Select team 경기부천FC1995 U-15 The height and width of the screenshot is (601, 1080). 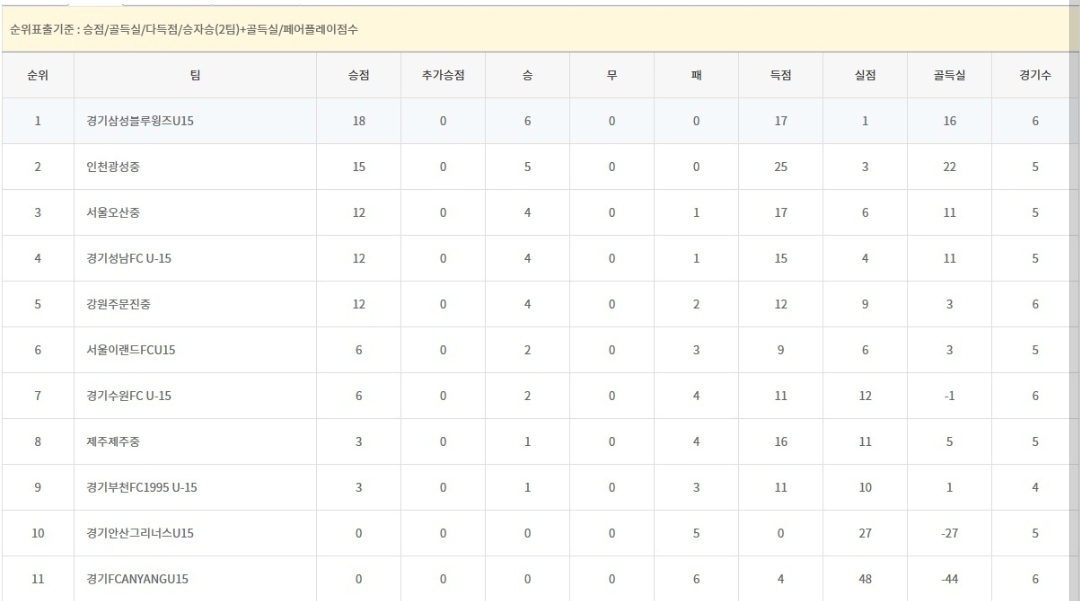pos(142,487)
